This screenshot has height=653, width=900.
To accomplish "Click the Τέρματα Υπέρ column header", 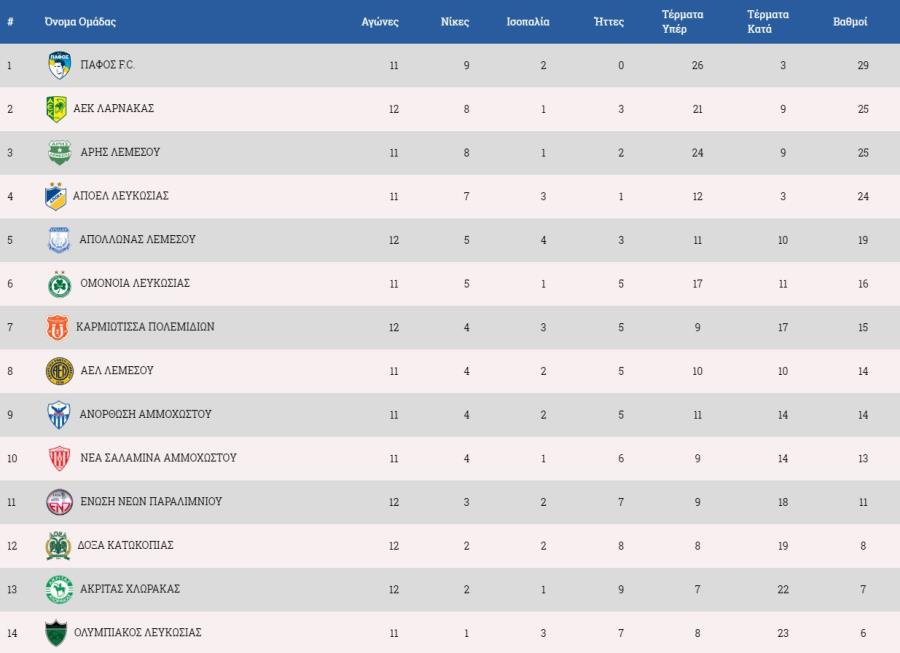I will (682, 22).
